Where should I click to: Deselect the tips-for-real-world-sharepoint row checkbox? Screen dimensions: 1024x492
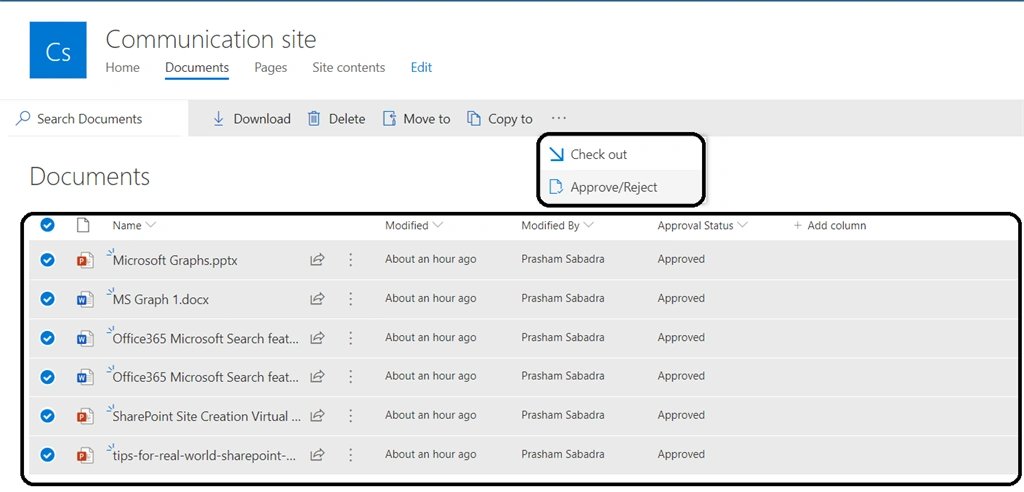(47, 455)
